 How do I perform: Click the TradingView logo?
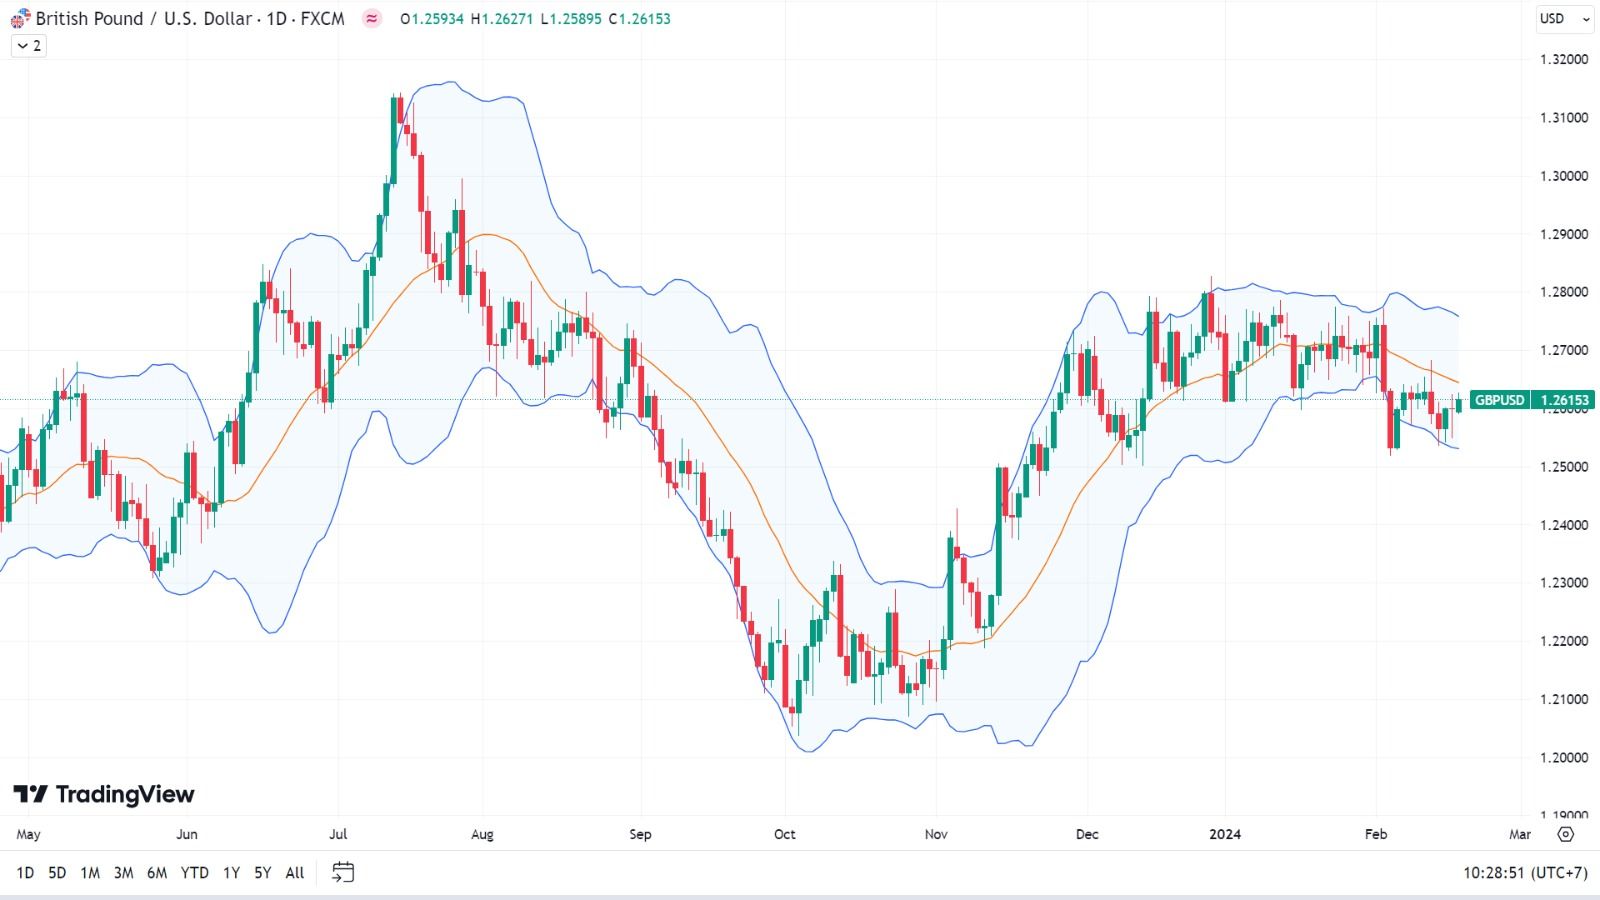(x=104, y=794)
